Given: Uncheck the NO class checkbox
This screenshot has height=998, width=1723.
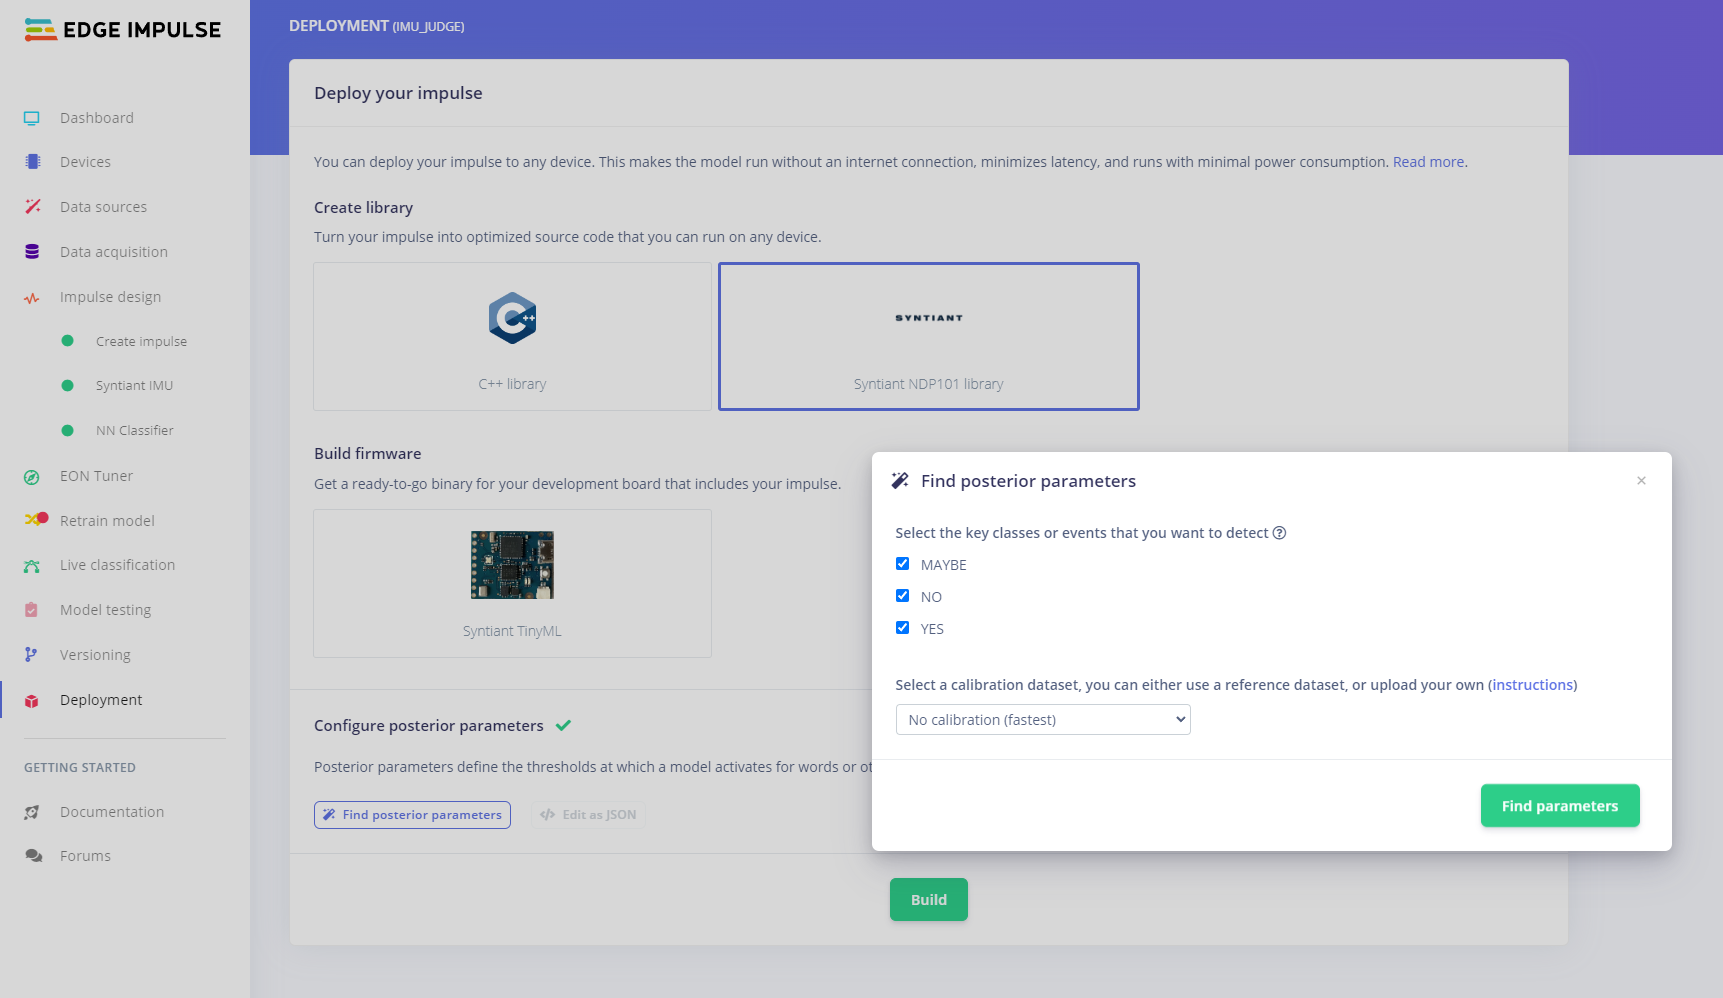Looking at the screenshot, I should pos(902,596).
